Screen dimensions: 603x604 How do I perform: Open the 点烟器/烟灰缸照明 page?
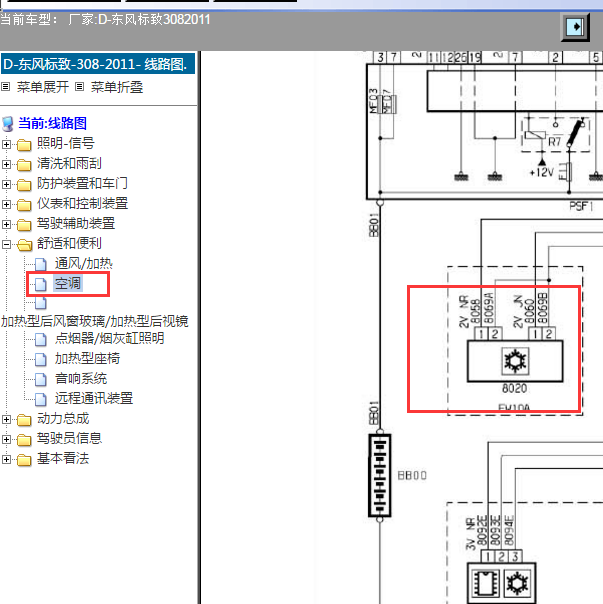[109, 339]
